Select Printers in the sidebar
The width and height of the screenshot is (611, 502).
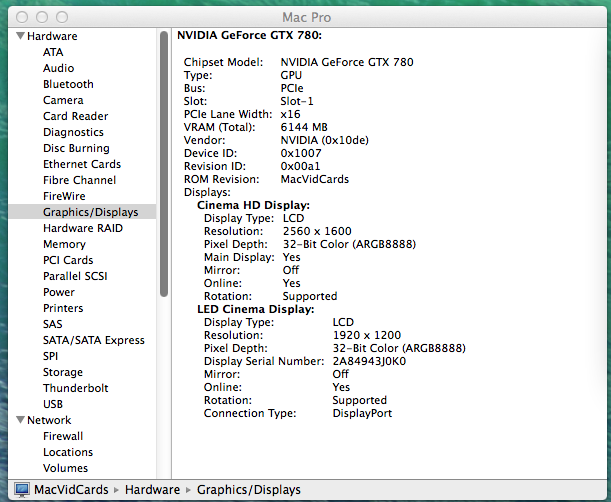tap(63, 308)
